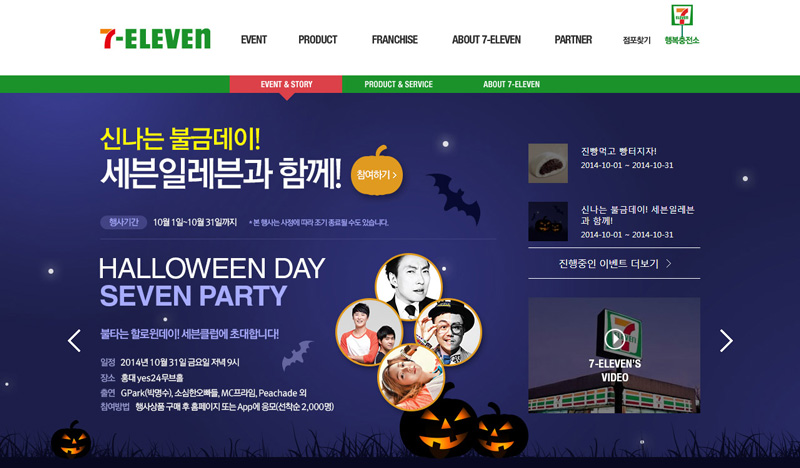Click the suited man's circular photo

click(409, 285)
